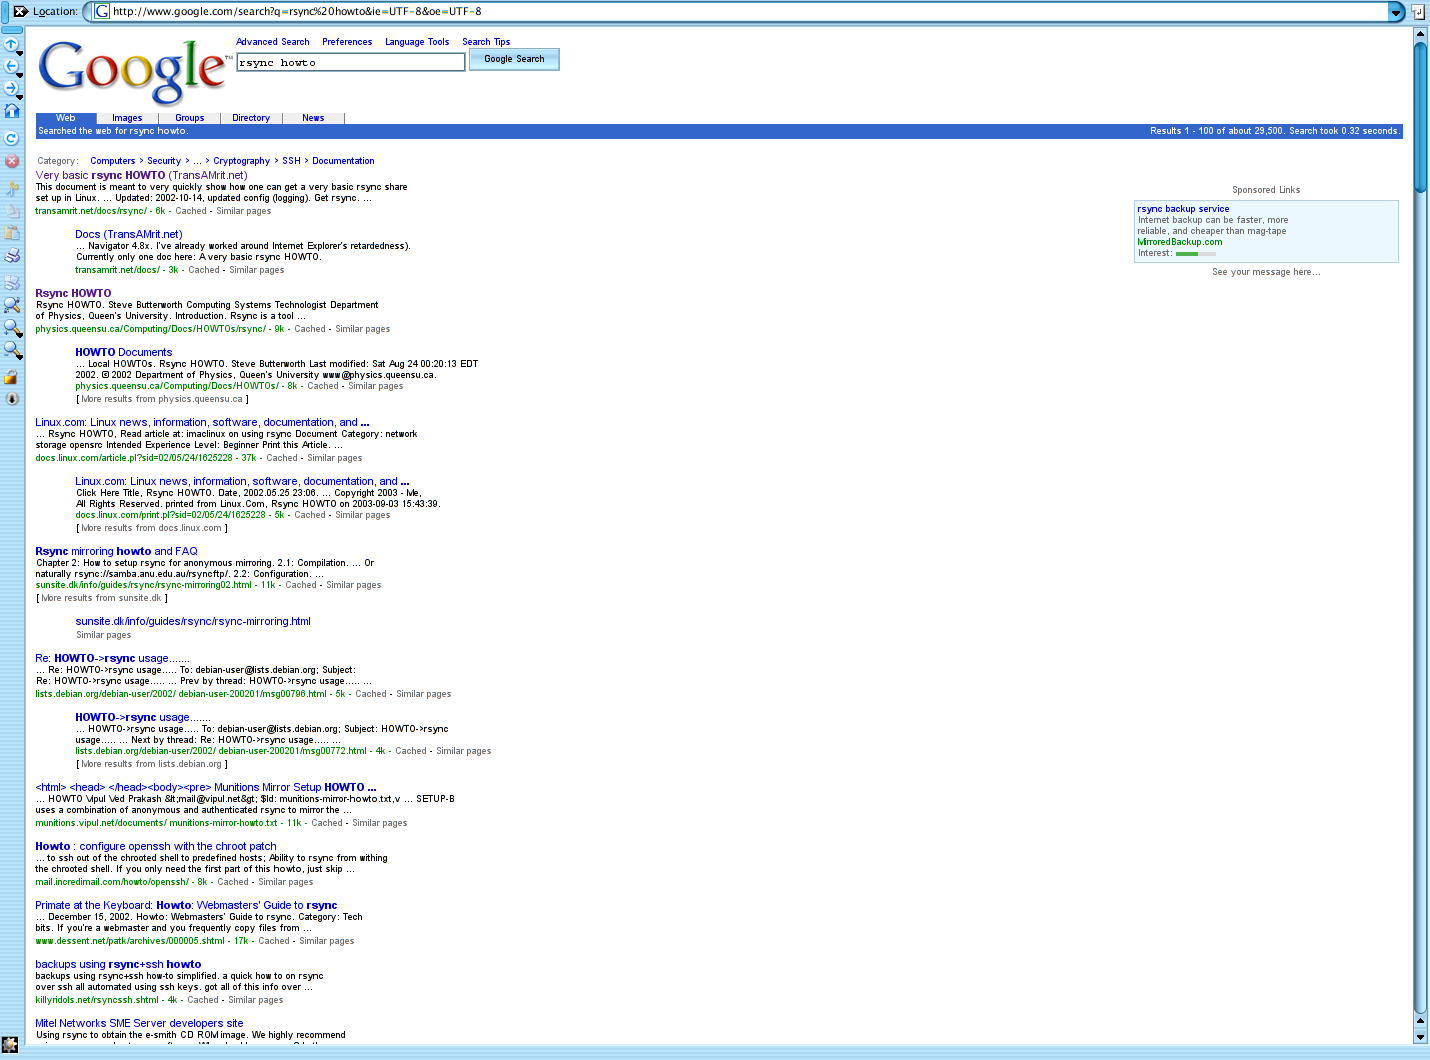The width and height of the screenshot is (1430, 1060).
Task: Open the Security category link
Action: click(164, 161)
